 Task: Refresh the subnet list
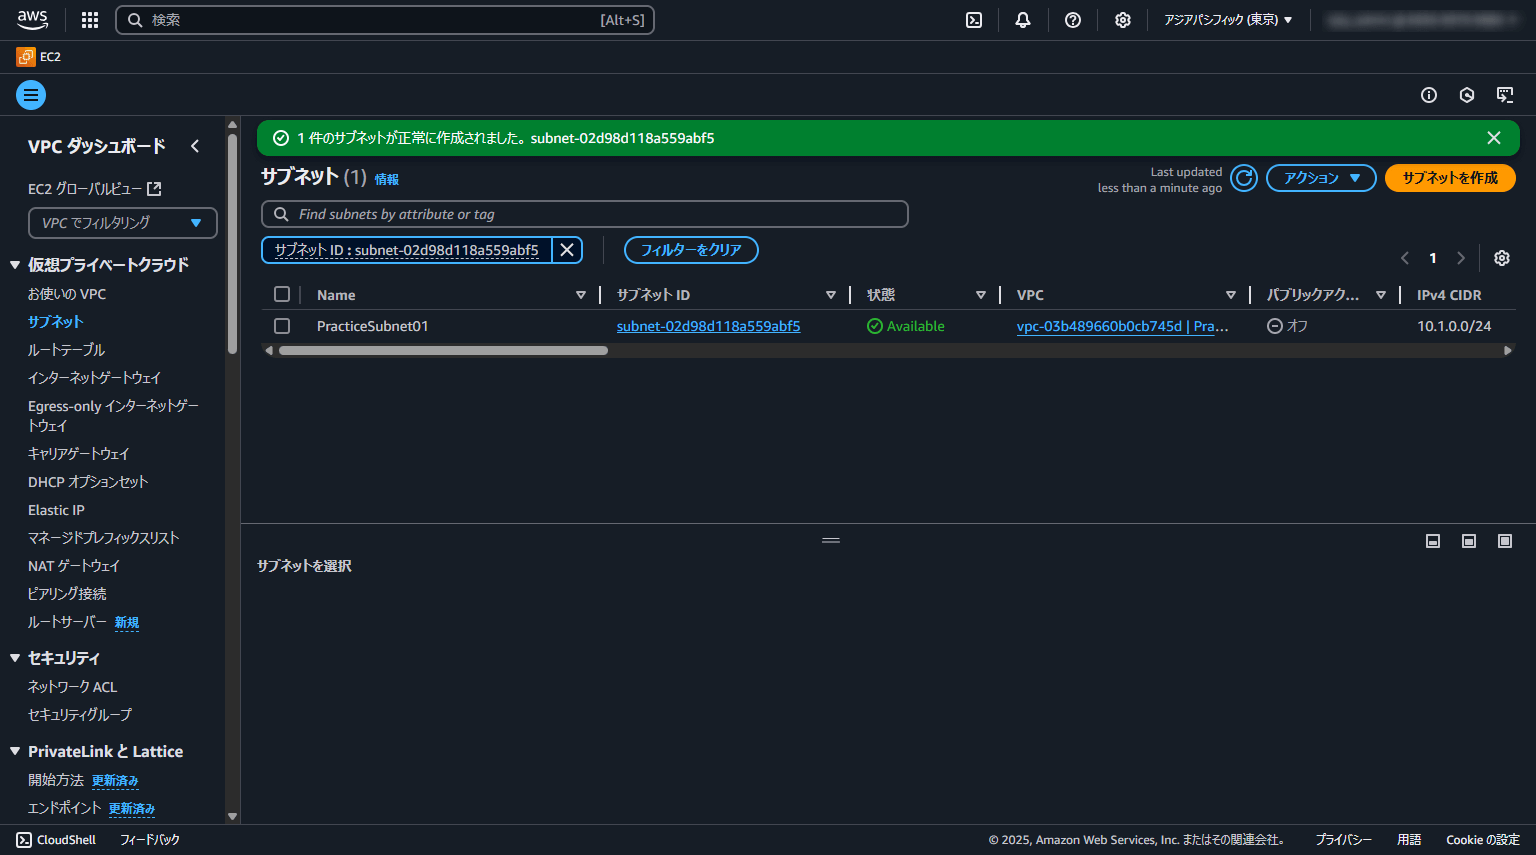[1244, 178]
